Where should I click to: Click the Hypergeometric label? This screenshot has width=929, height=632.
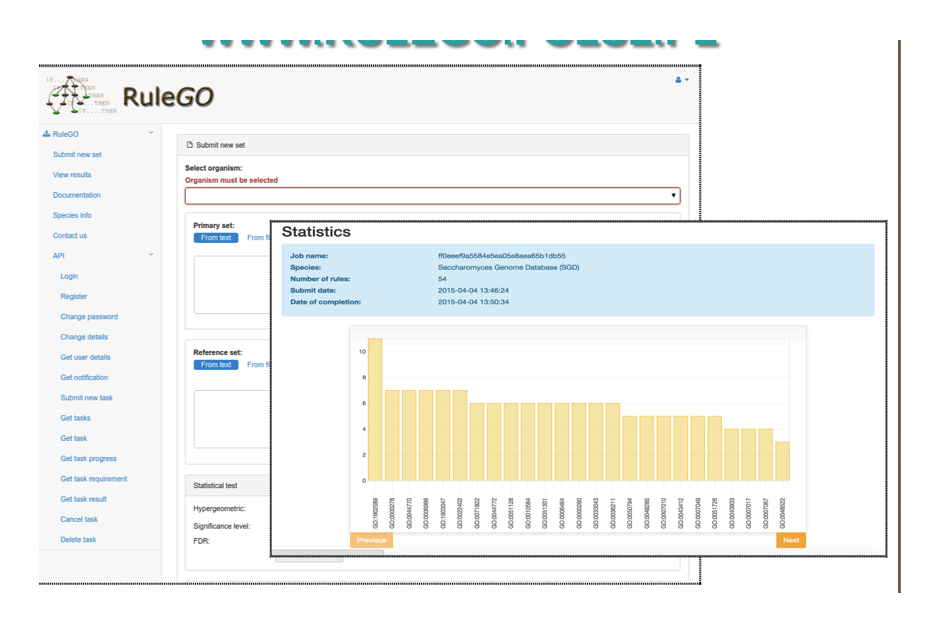coord(219,509)
